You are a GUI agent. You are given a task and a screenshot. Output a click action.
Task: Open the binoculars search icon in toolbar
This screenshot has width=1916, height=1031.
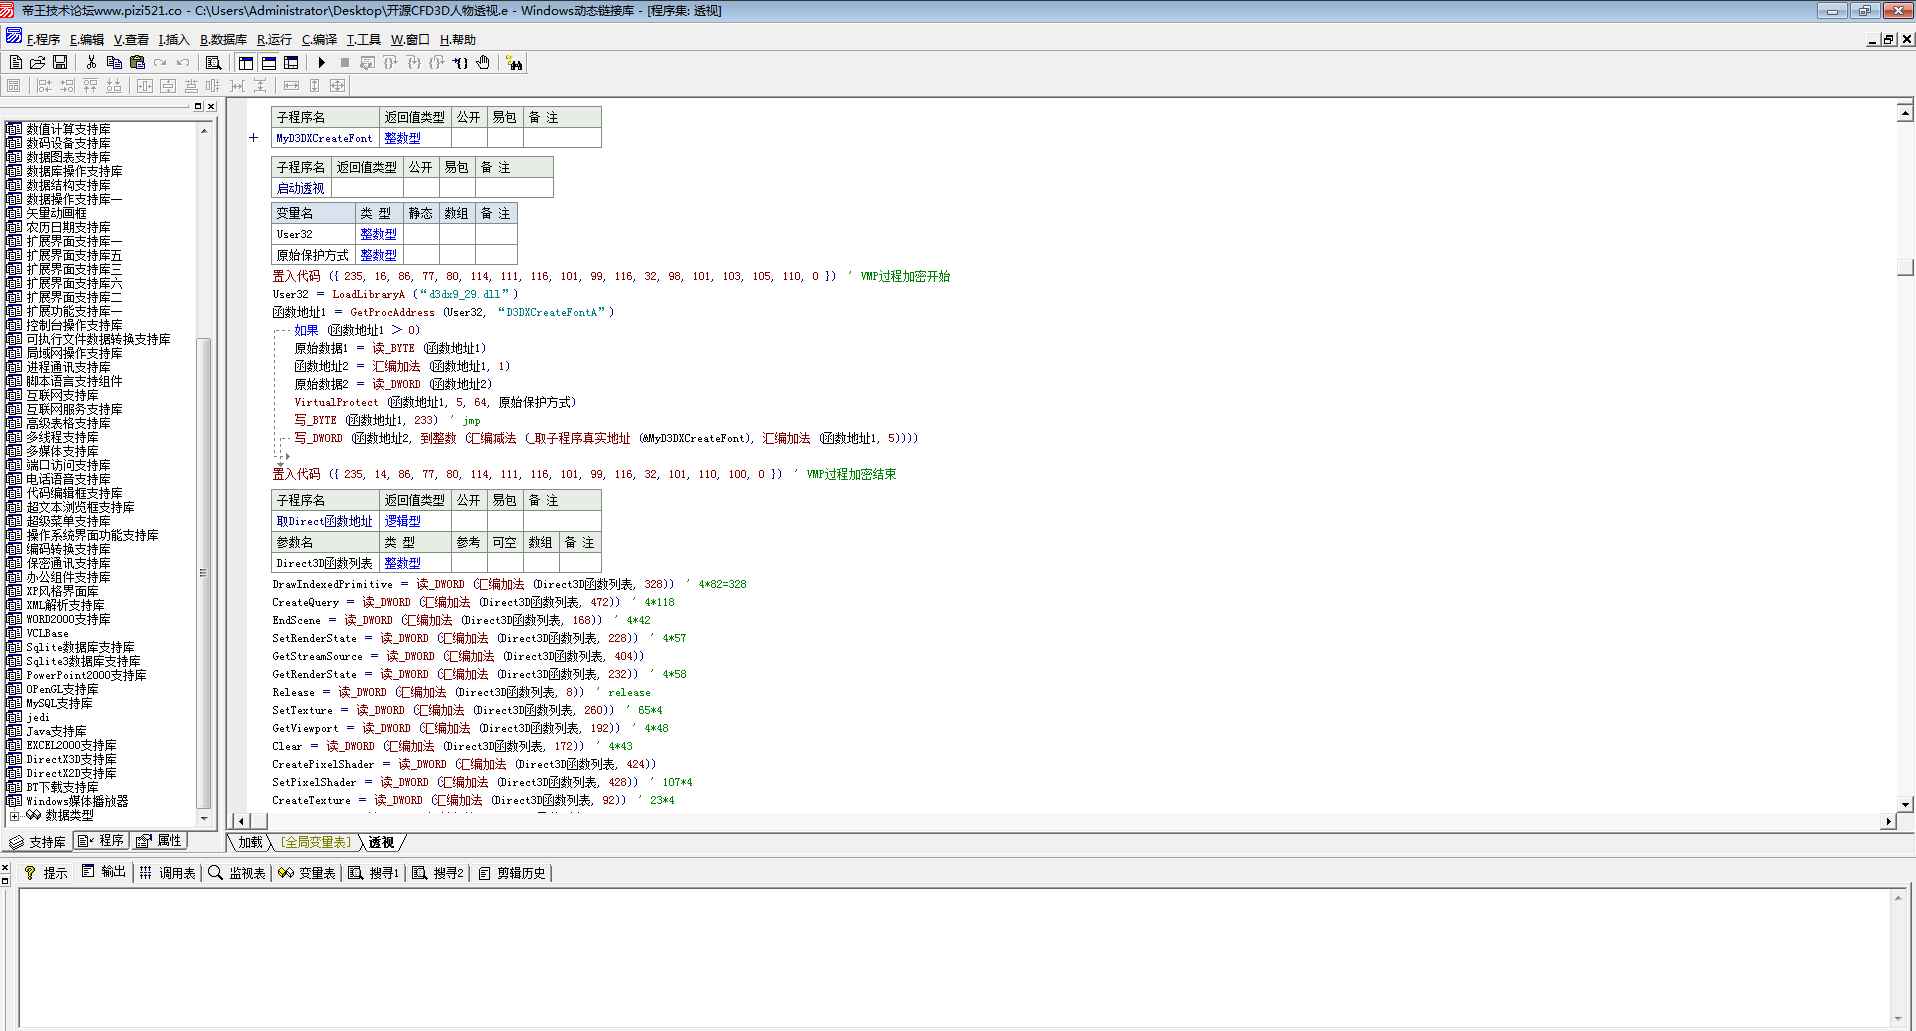pyautogui.click(x=514, y=63)
